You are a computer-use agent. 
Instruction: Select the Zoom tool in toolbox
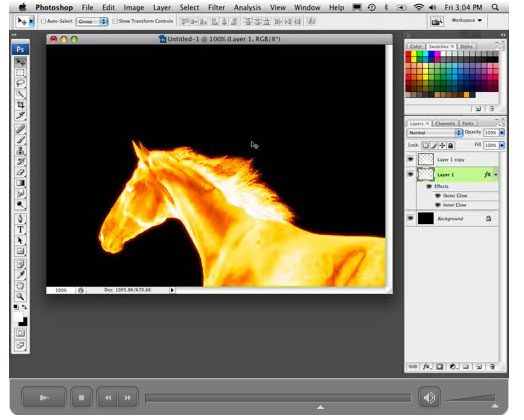click(20, 296)
